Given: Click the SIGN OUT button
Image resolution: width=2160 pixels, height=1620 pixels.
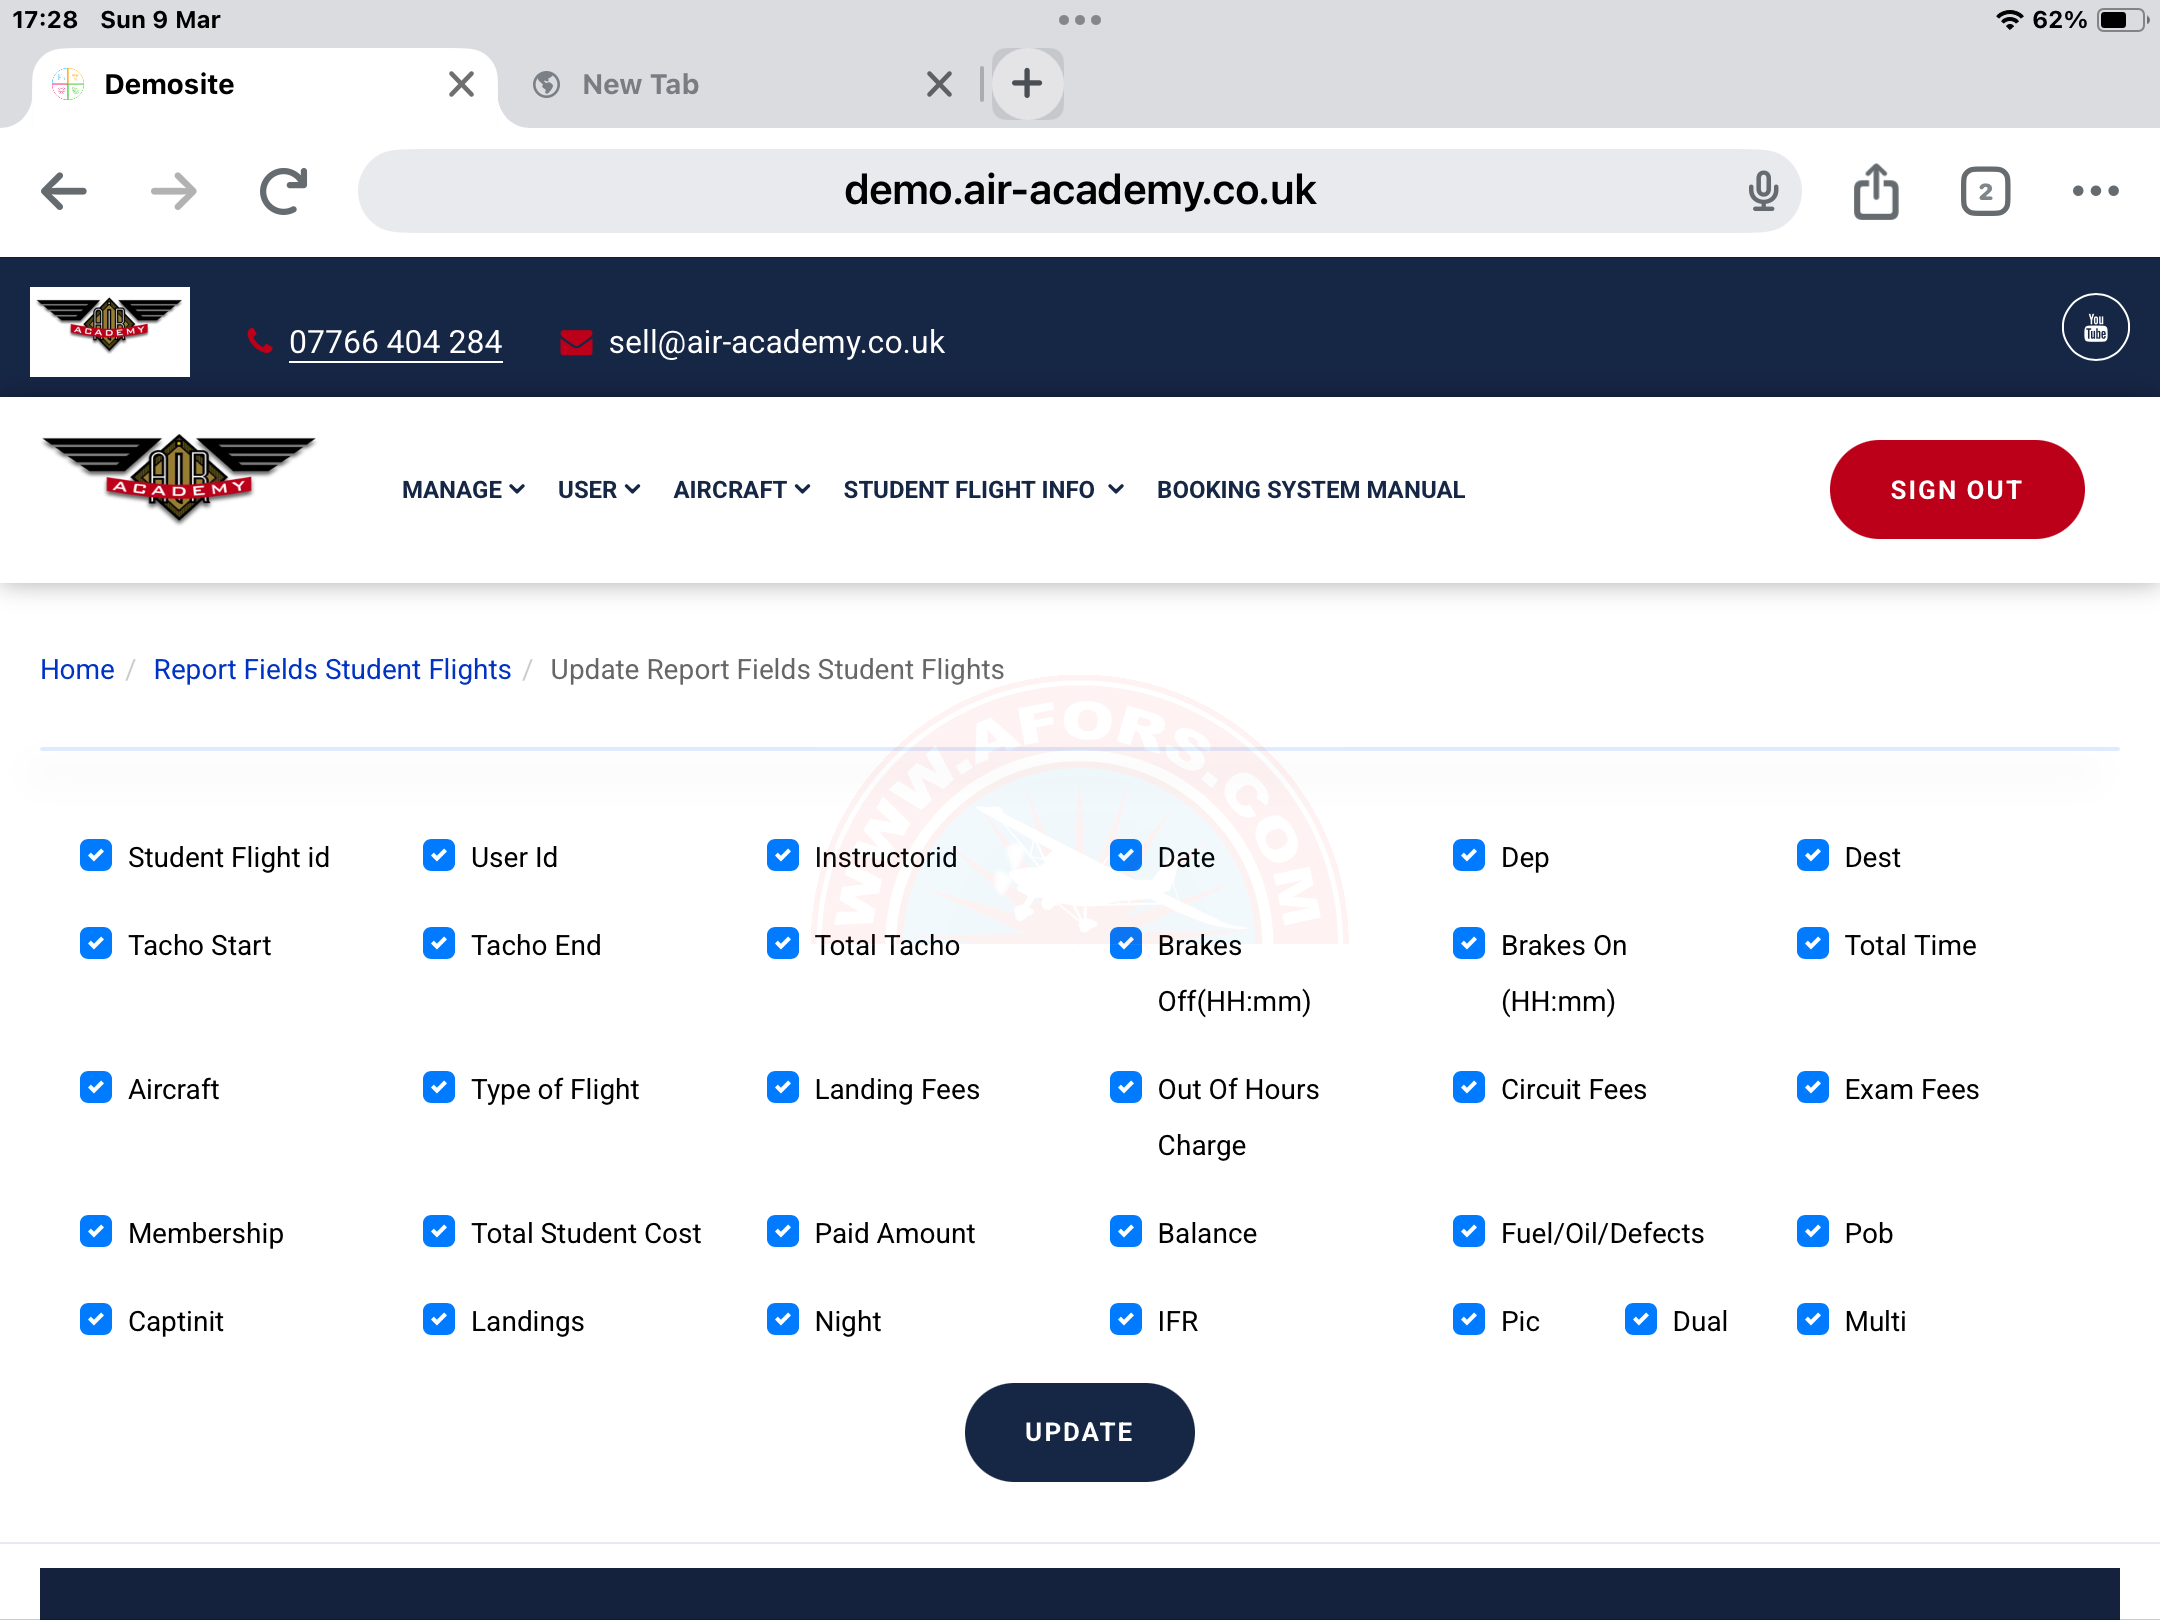Looking at the screenshot, I should point(1956,490).
